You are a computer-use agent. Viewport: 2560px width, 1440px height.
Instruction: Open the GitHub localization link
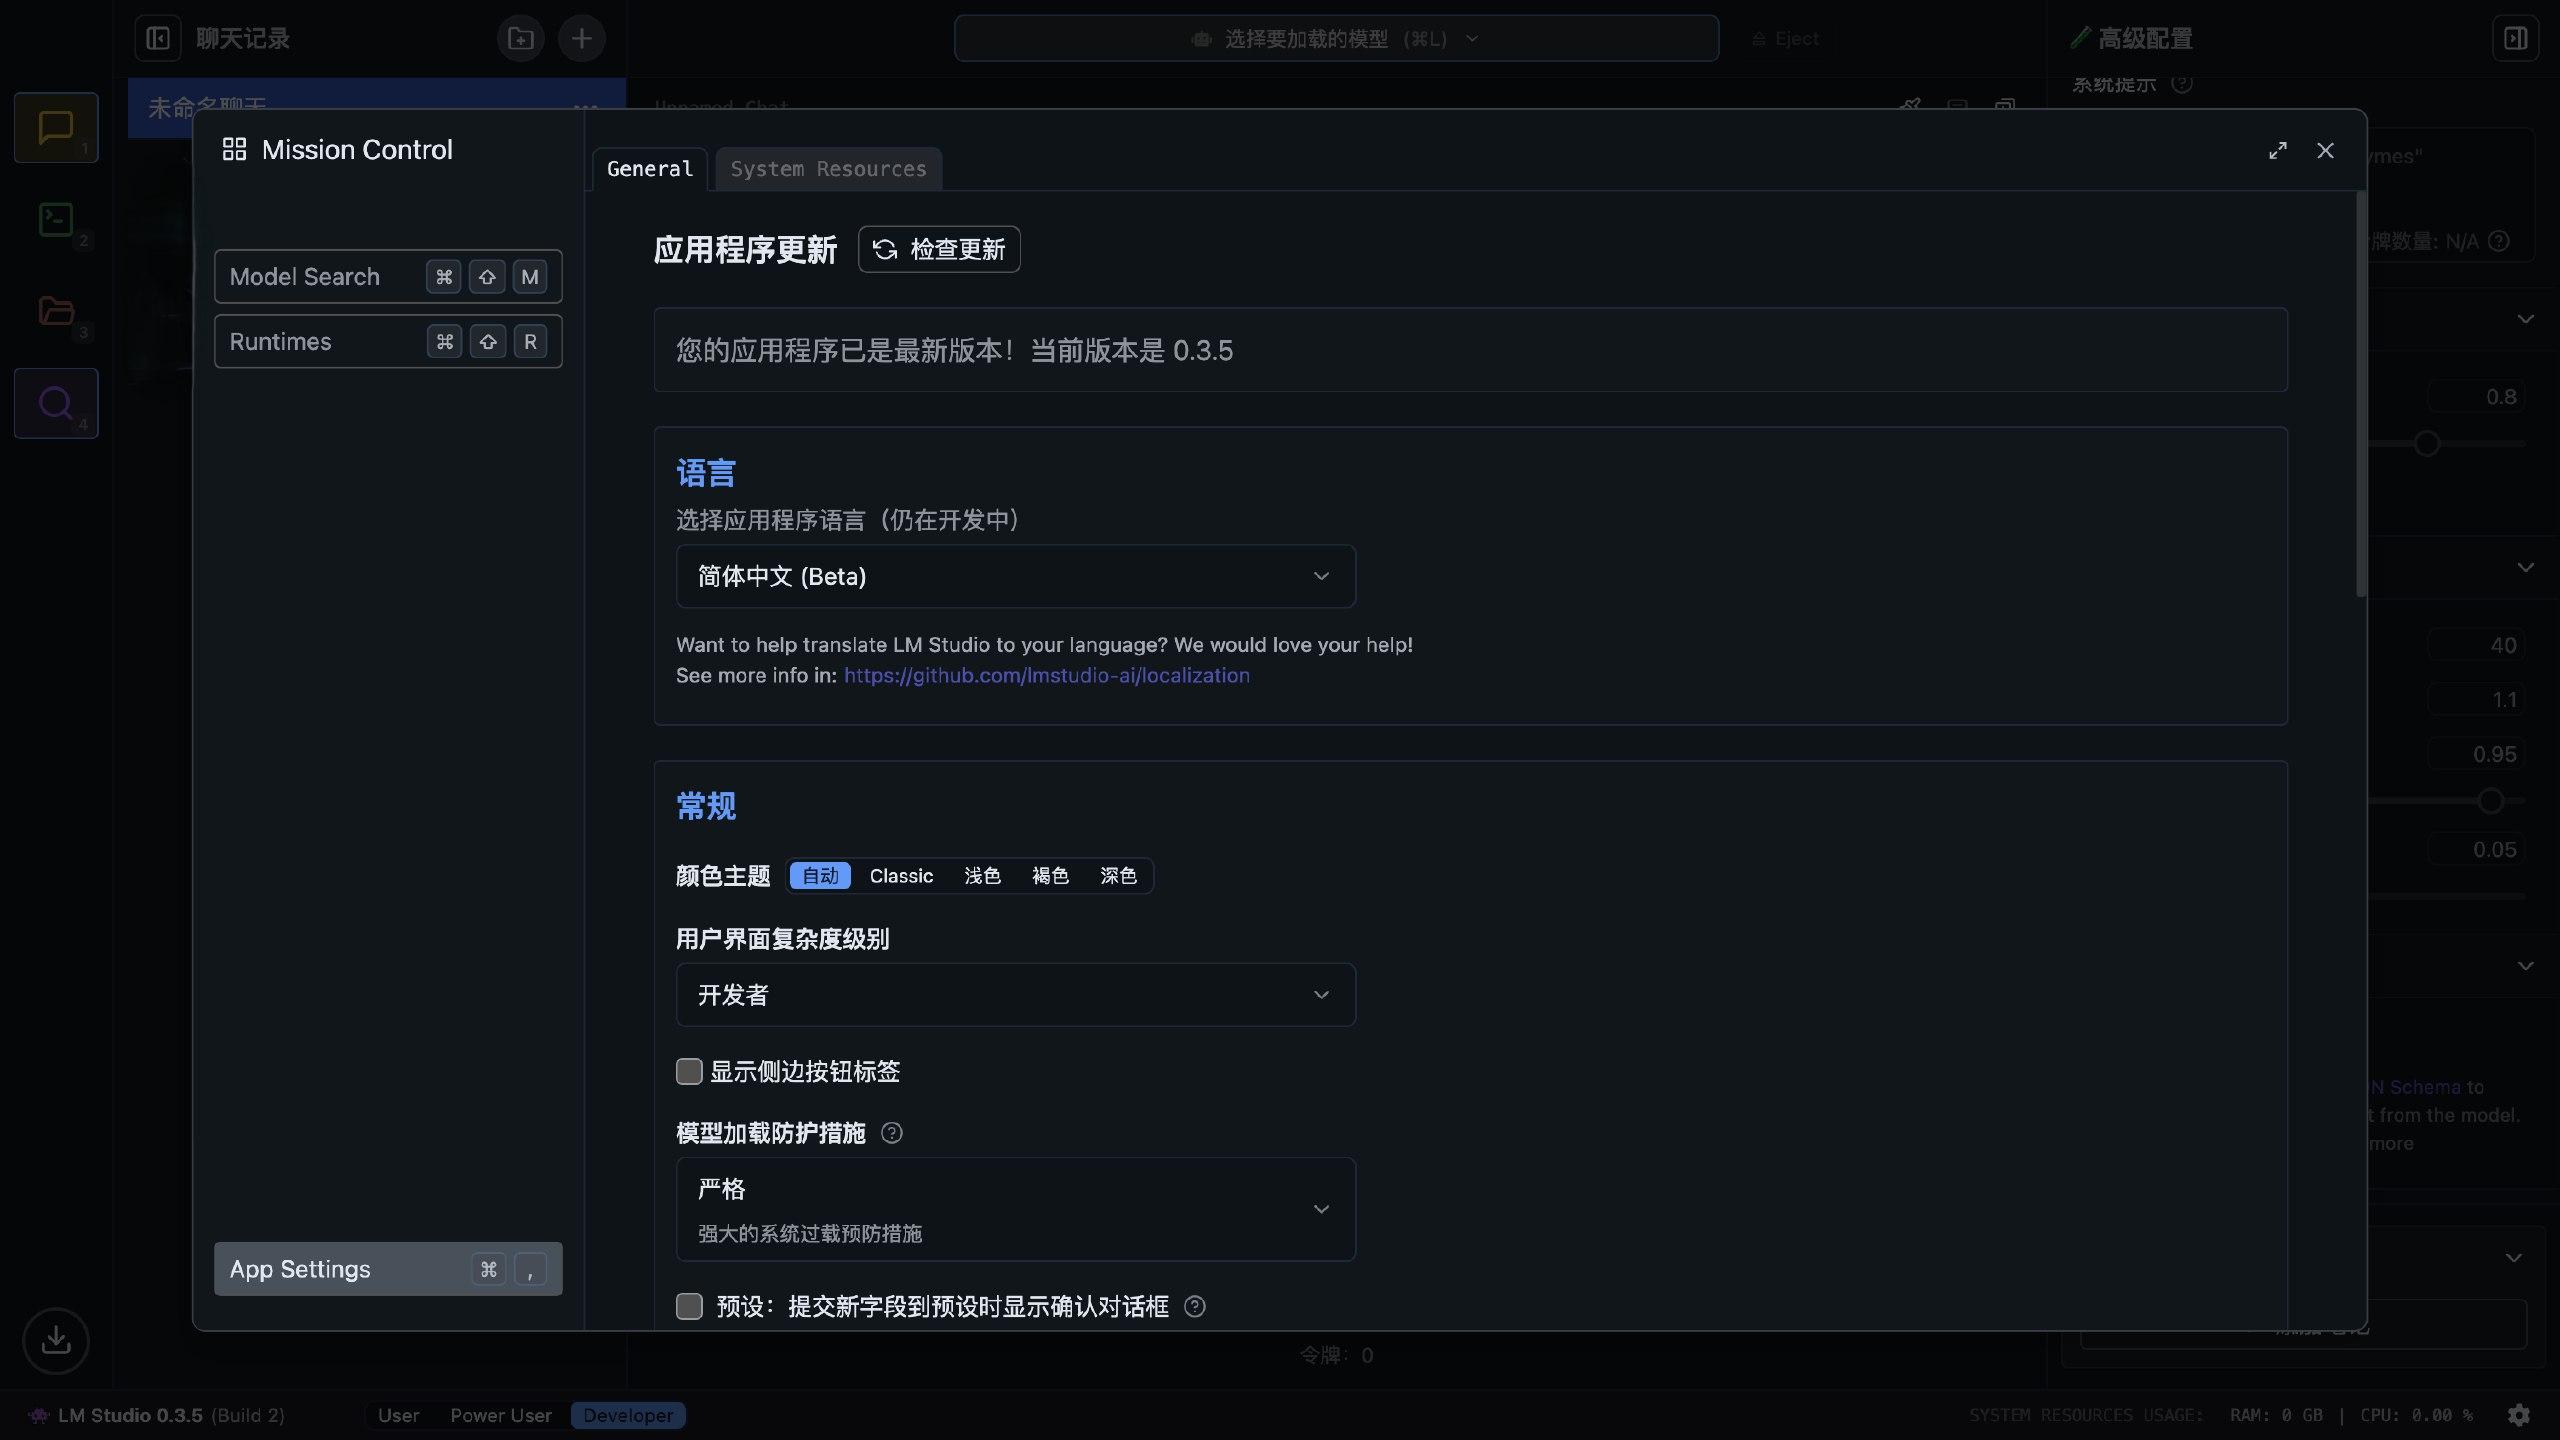click(x=1046, y=676)
